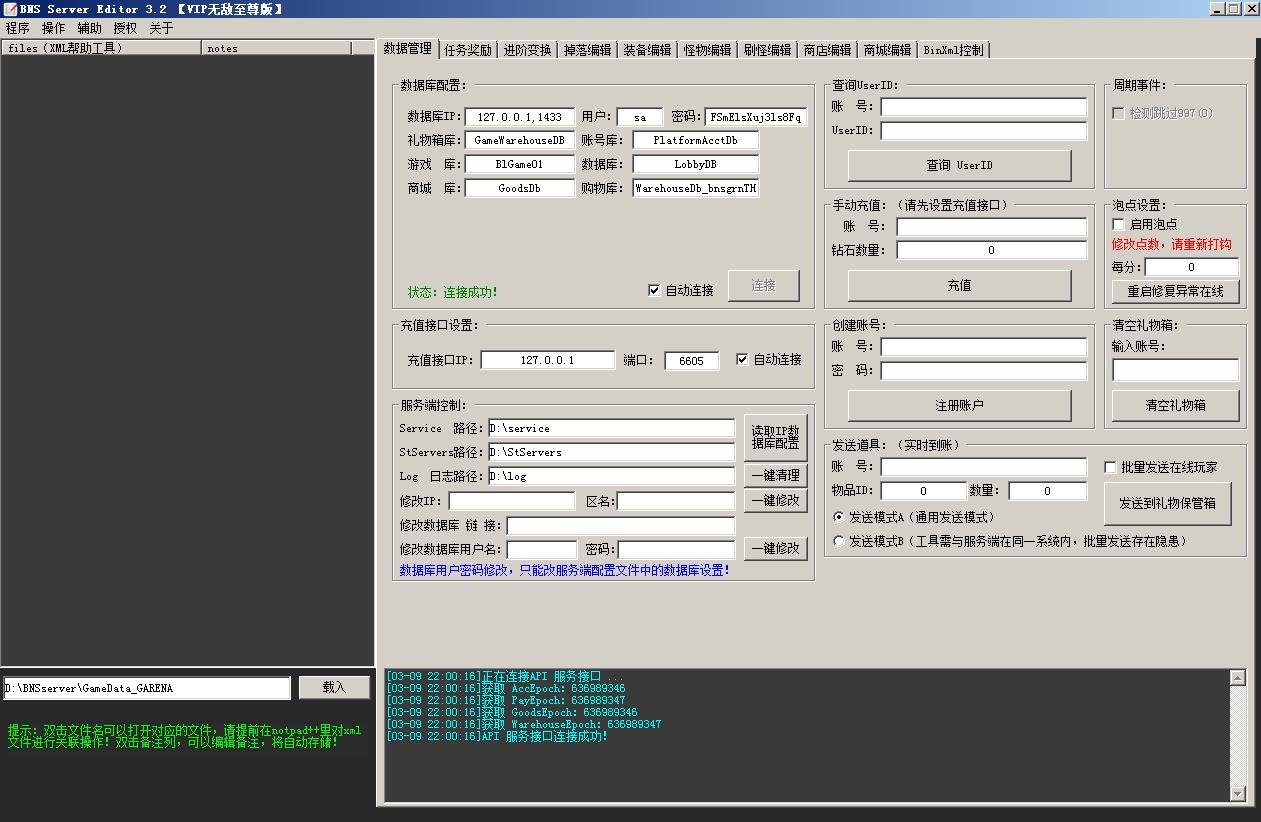Select 发送模式B radio button
This screenshot has width=1261, height=822.
tap(839, 541)
